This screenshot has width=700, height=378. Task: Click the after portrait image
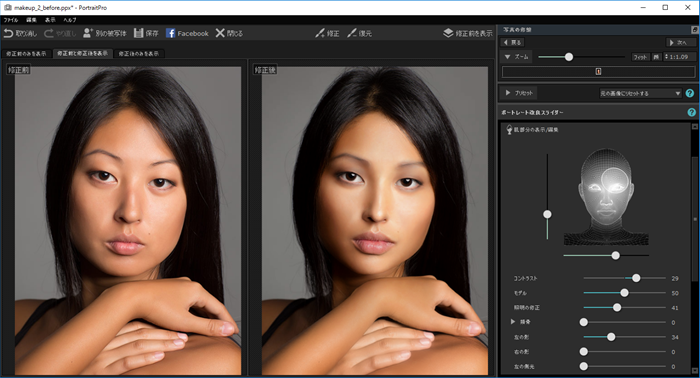(375, 221)
